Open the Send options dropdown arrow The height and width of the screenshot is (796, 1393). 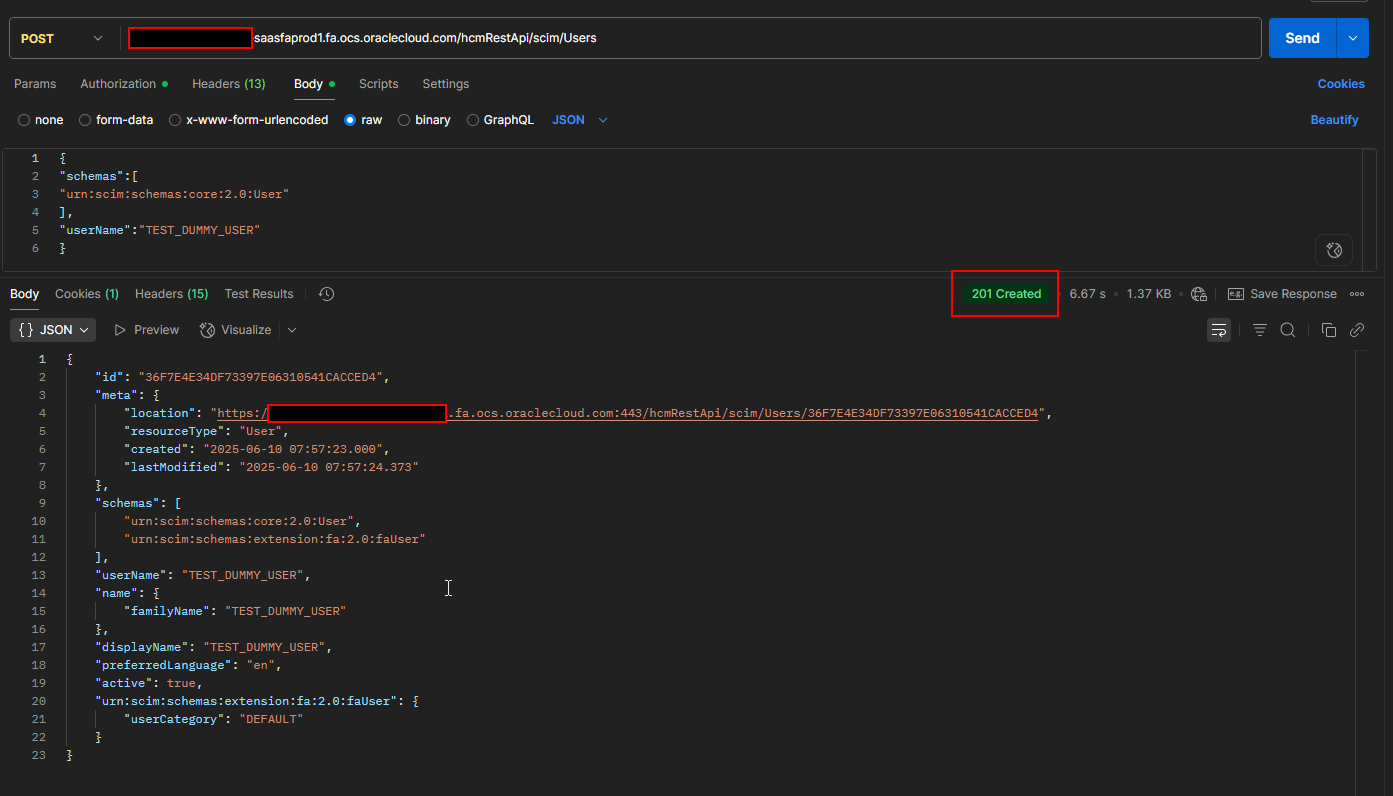point(1353,38)
